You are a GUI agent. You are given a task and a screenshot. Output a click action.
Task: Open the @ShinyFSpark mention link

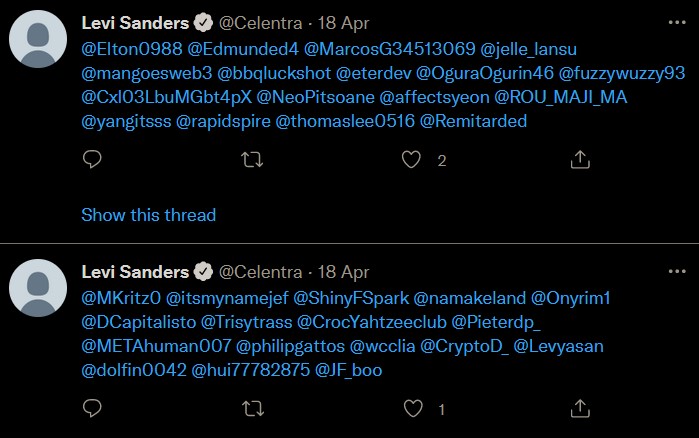[x=351, y=298]
